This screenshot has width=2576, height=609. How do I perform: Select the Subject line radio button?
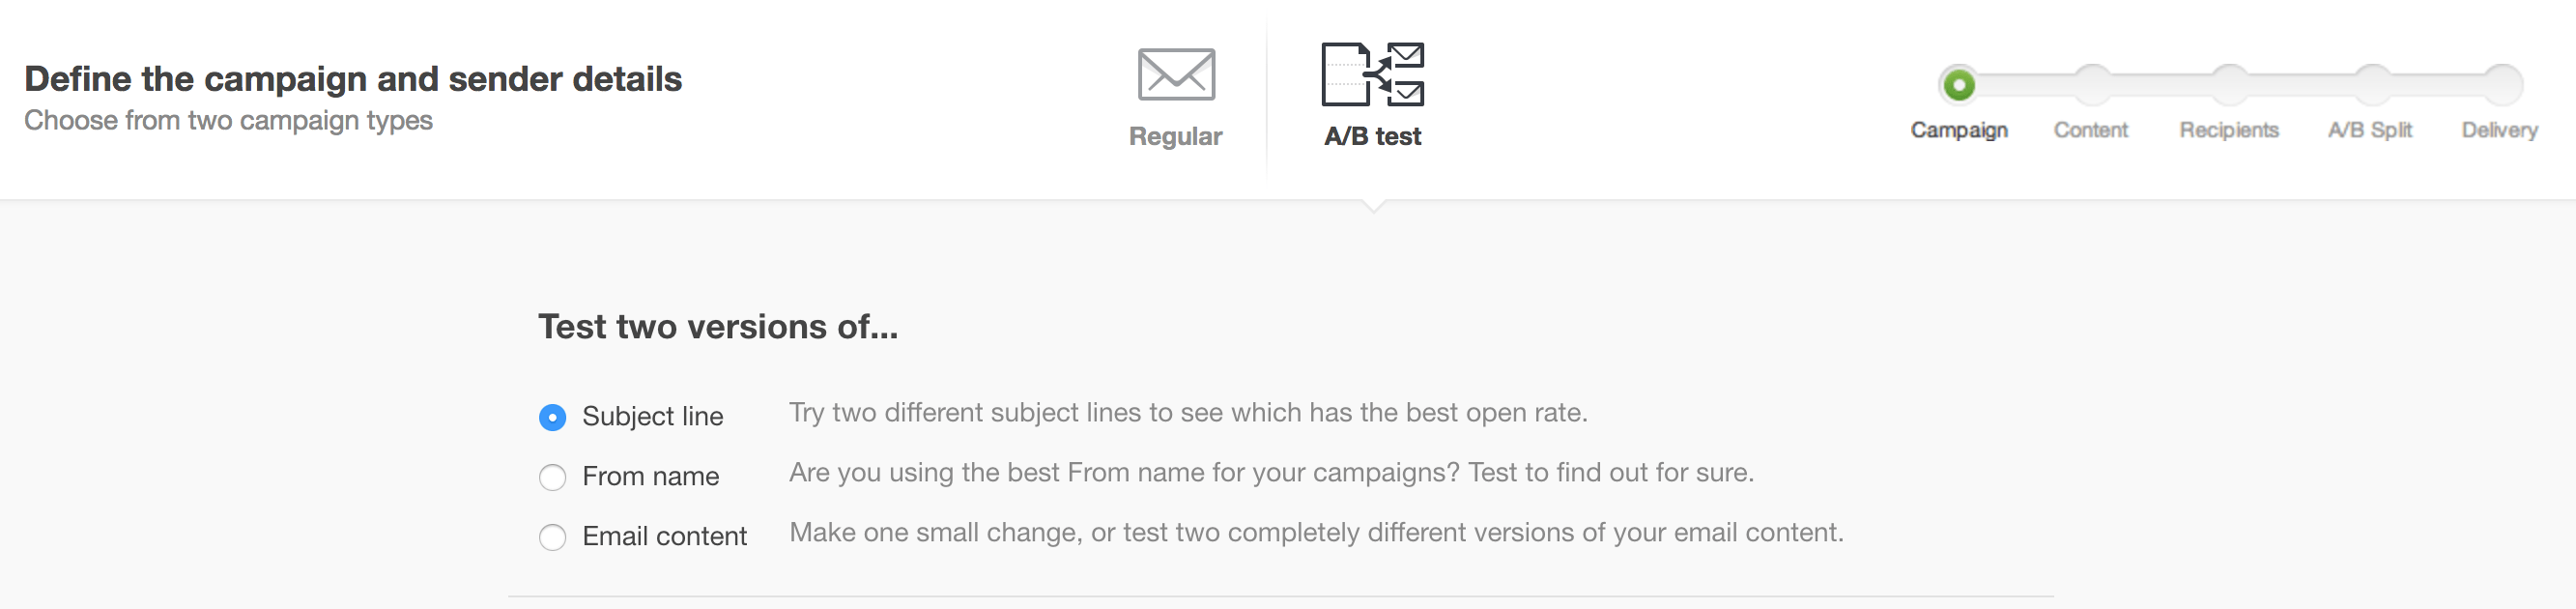pos(552,417)
